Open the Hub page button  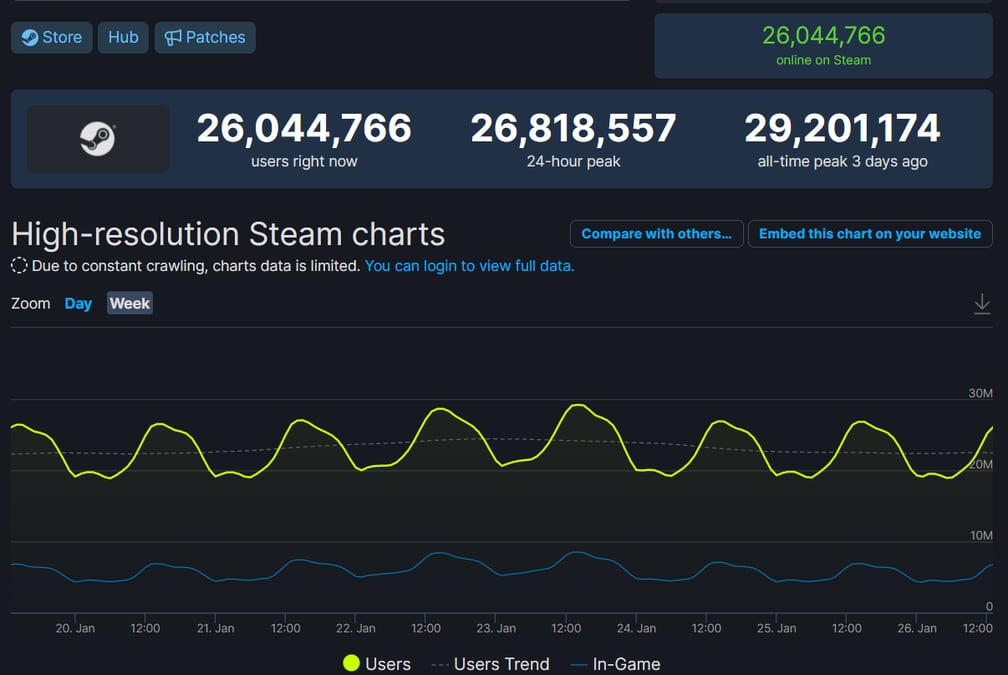pos(123,37)
